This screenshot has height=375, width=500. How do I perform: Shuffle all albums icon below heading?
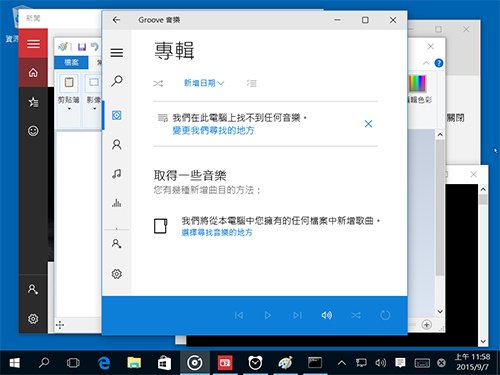point(158,83)
